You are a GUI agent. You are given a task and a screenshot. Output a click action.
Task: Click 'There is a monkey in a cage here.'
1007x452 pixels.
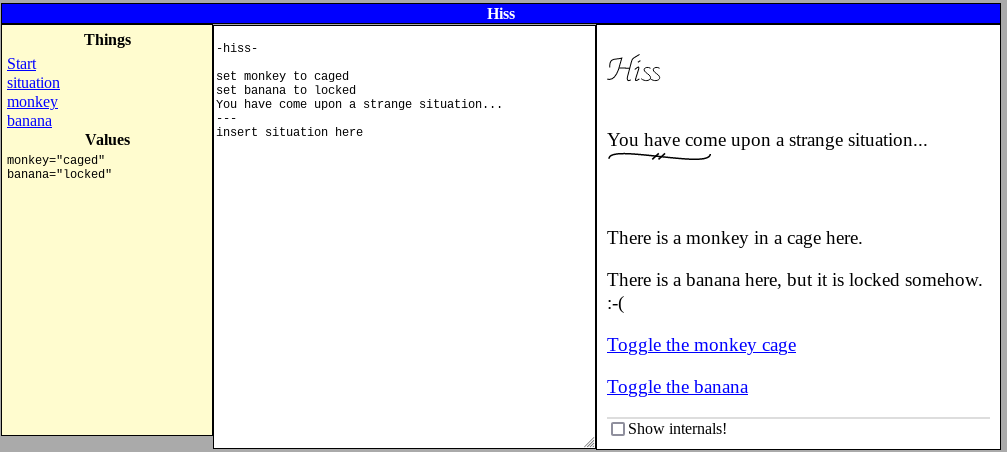pos(735,238)
